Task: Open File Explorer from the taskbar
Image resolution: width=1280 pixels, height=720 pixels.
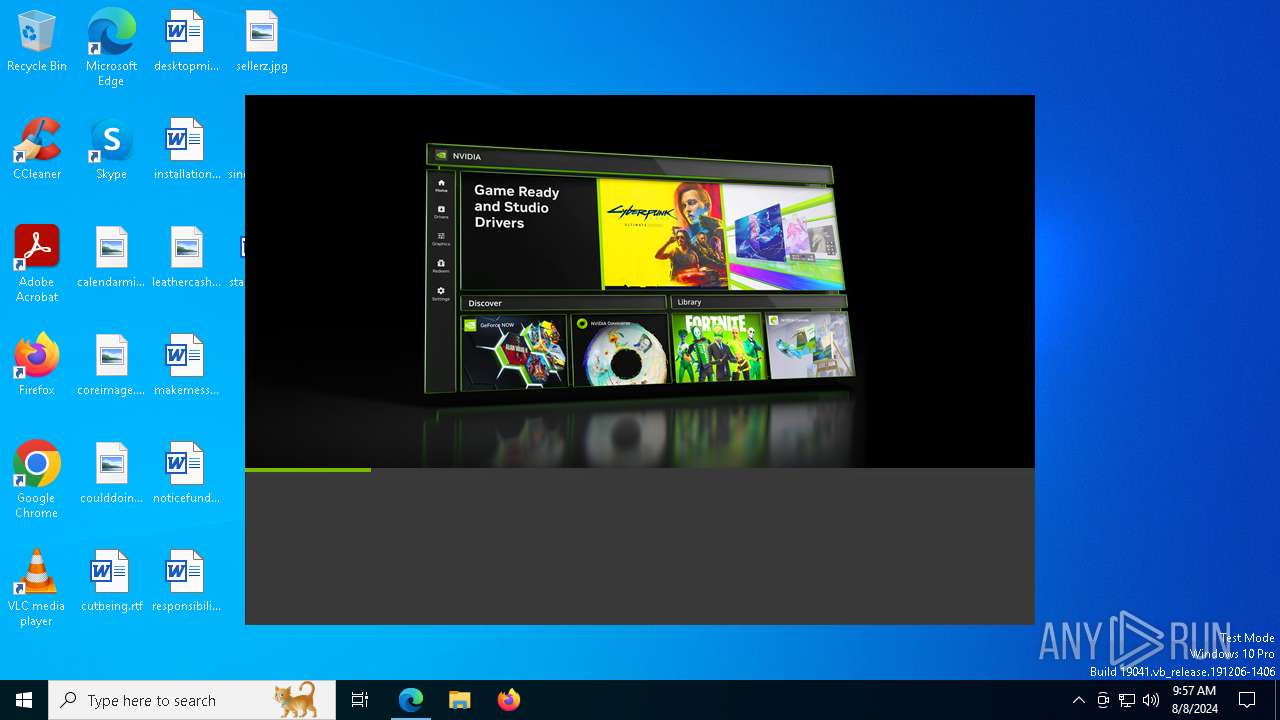Action: click(459, 700)
